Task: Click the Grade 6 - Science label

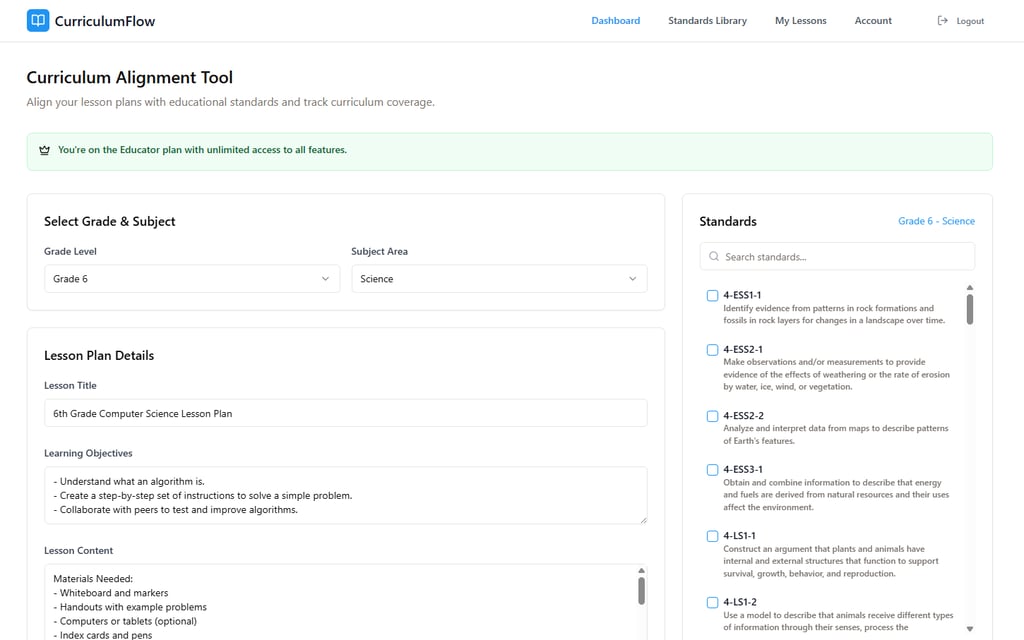Action: coord(936,221)
